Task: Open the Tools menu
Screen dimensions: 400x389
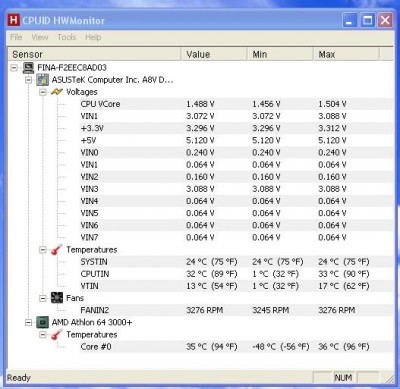Action: [67, 37]
